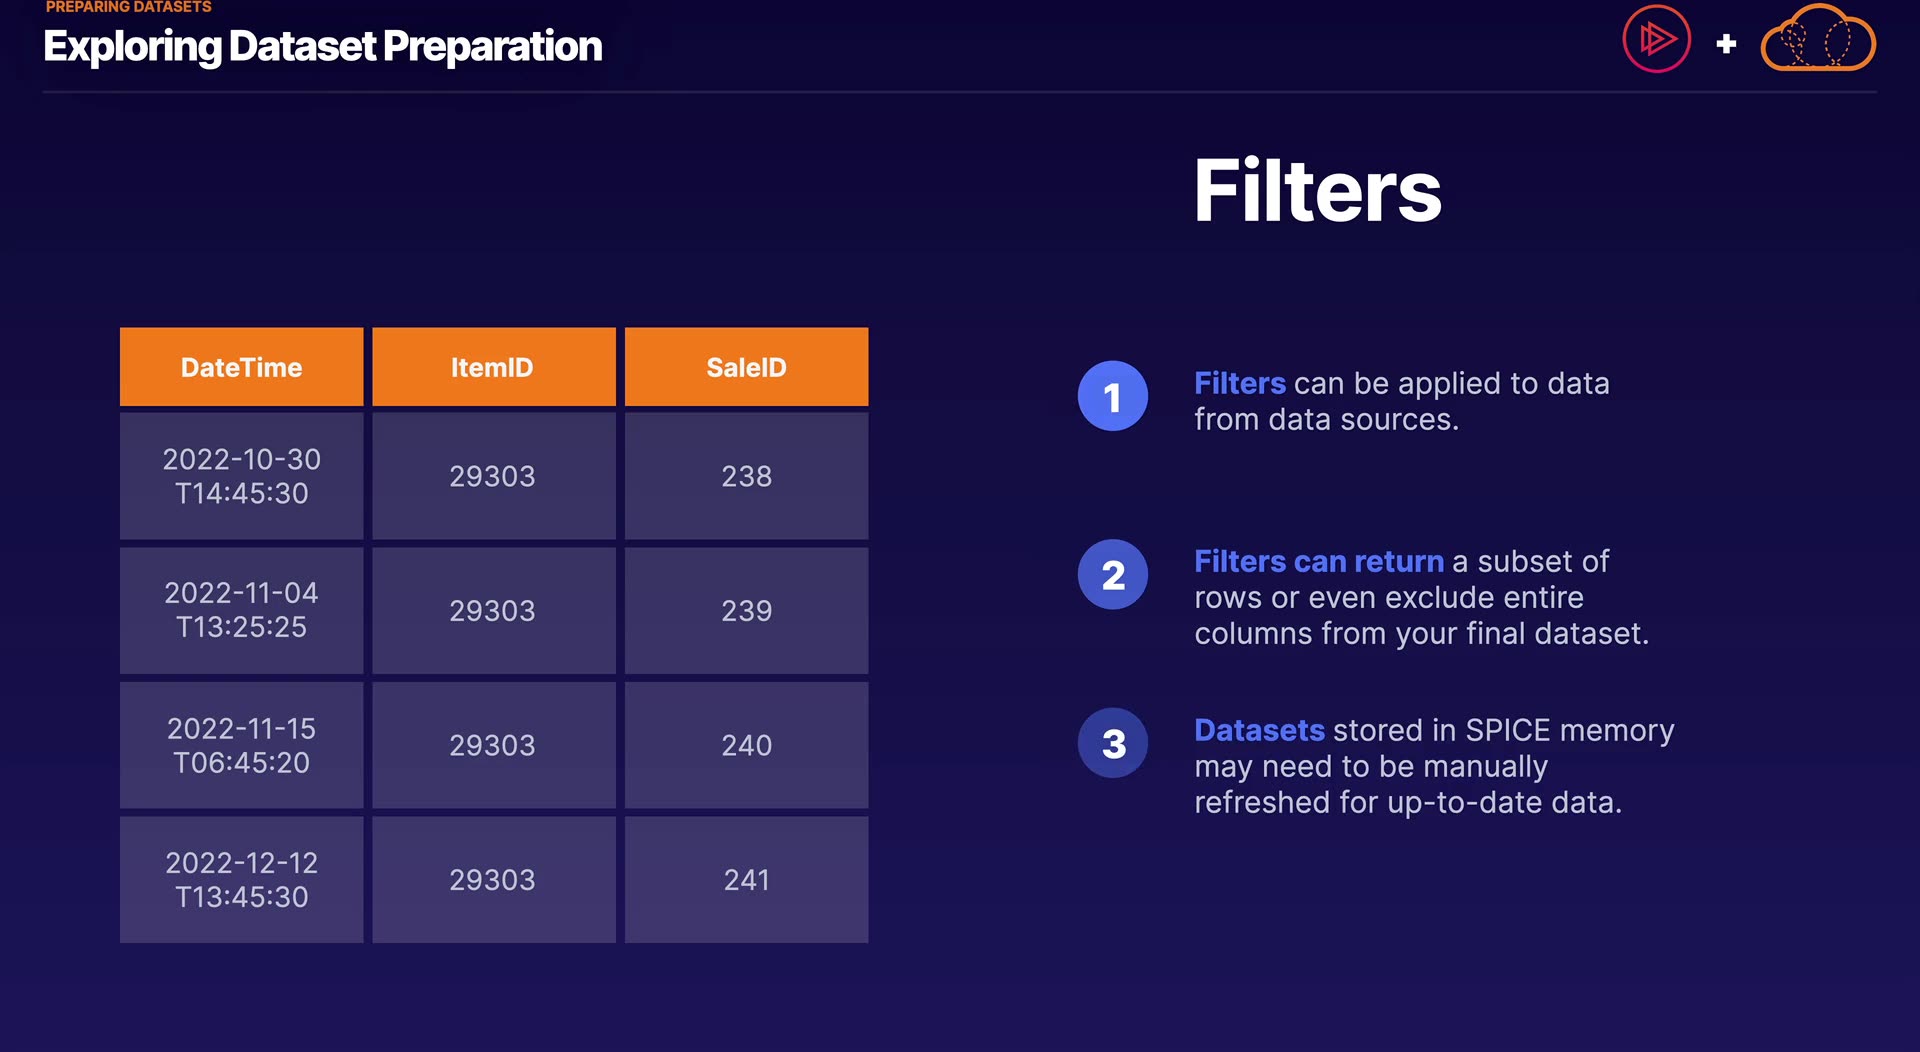This screenshot has width=1920, height=1052.
Task: Click the SaleID cell showing 240
Action: point(746,745)
